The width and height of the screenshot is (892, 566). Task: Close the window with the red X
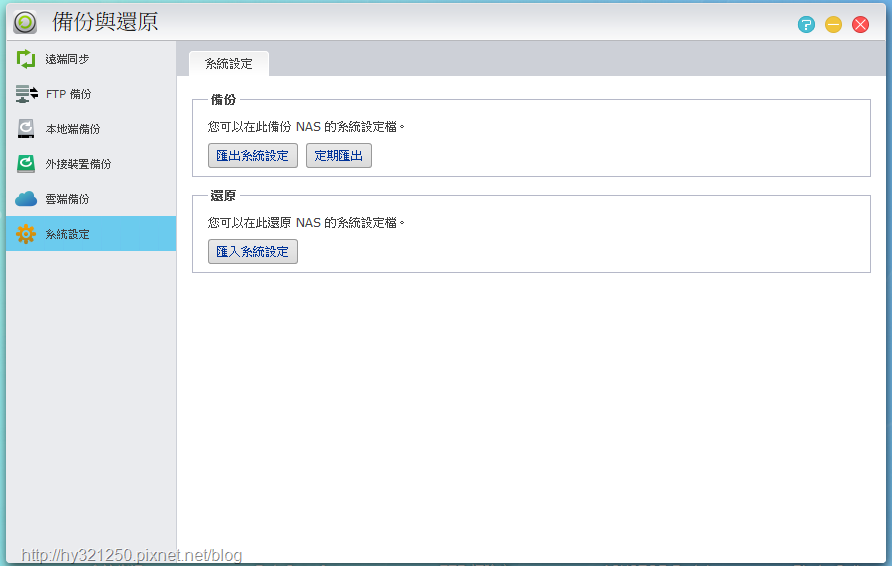coord(860,24)
